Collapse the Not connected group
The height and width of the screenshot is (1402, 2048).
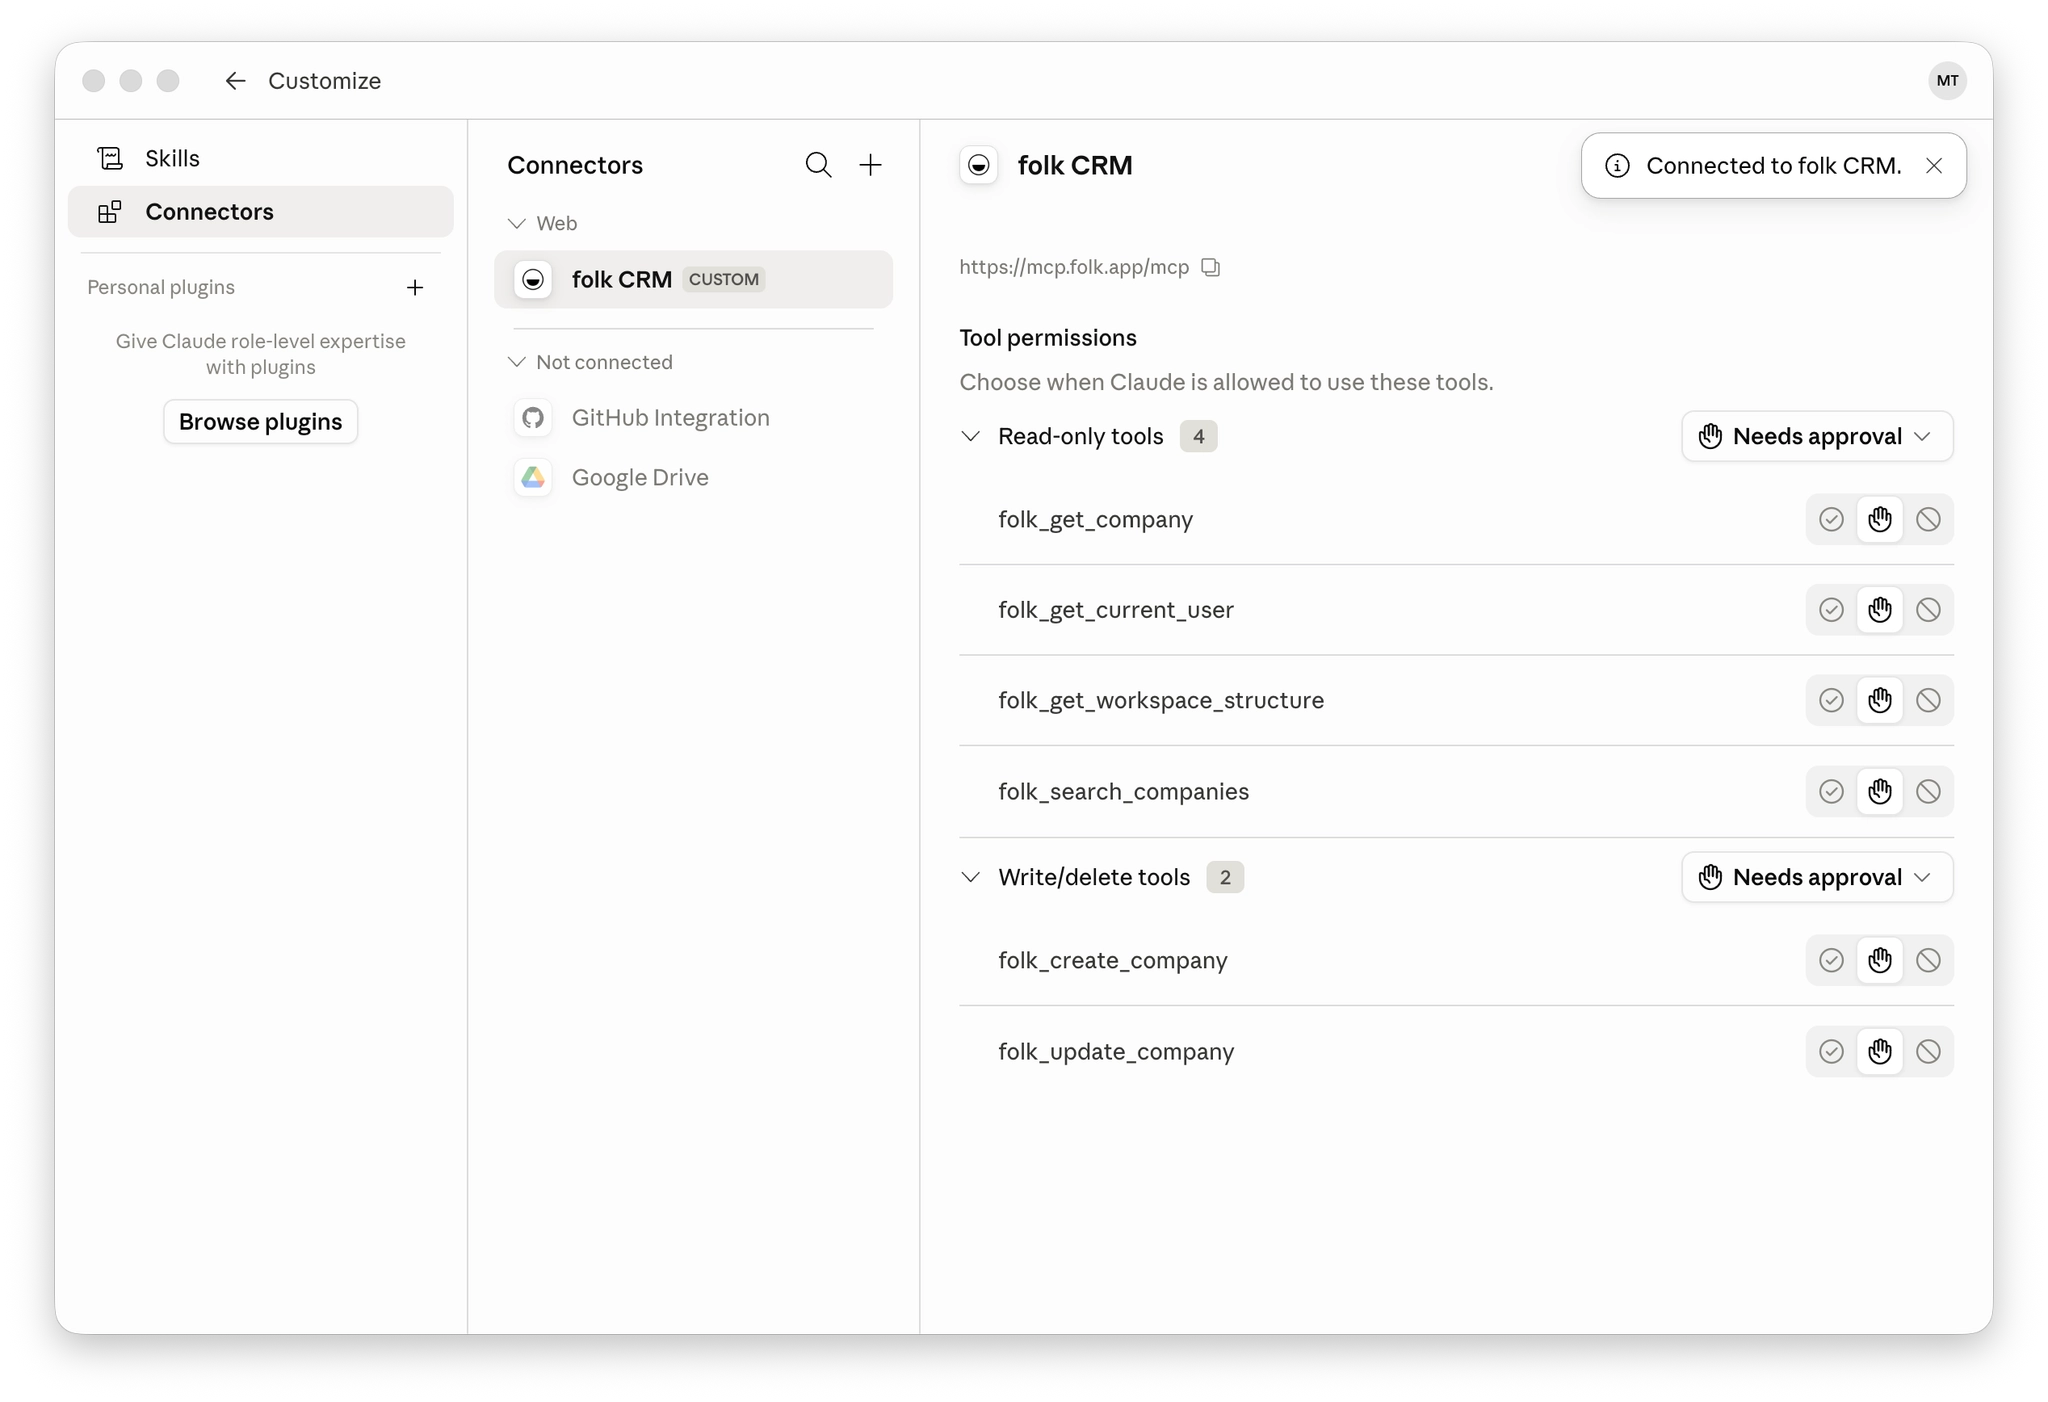516,363
